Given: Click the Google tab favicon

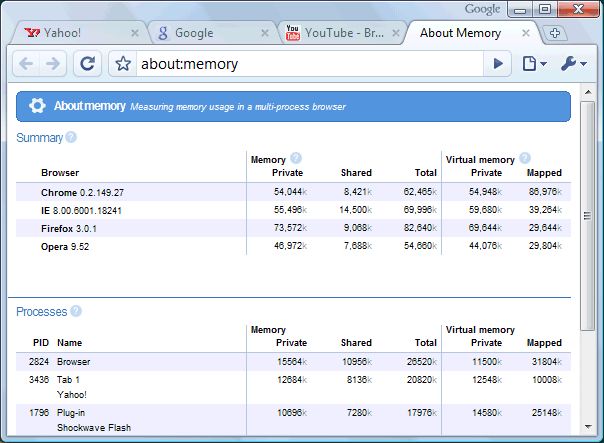Looking at the screenshot, I should pyautogui.click(x=163, y=33).
